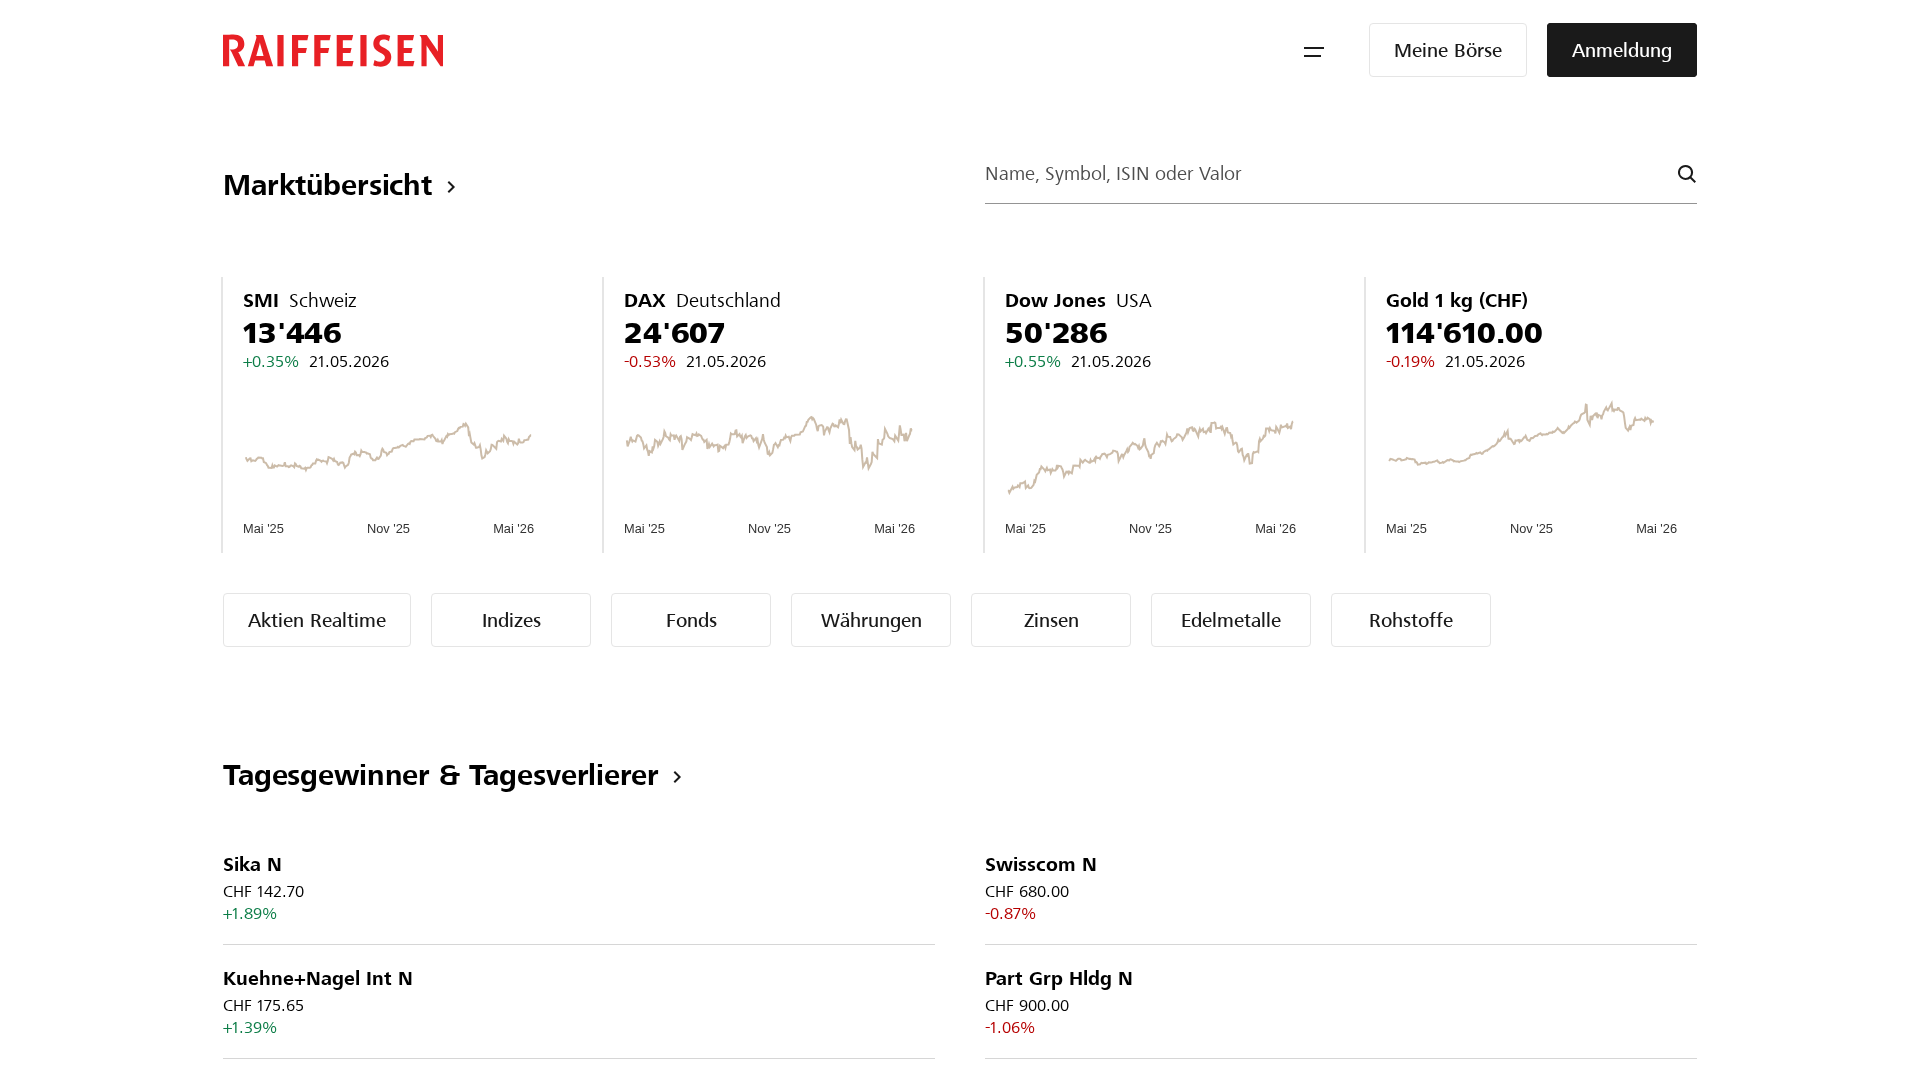Screen dimensions: 1920x1080
Task: Click Swisscom N change -0.87%
Action: click(x=1010, y=914)
